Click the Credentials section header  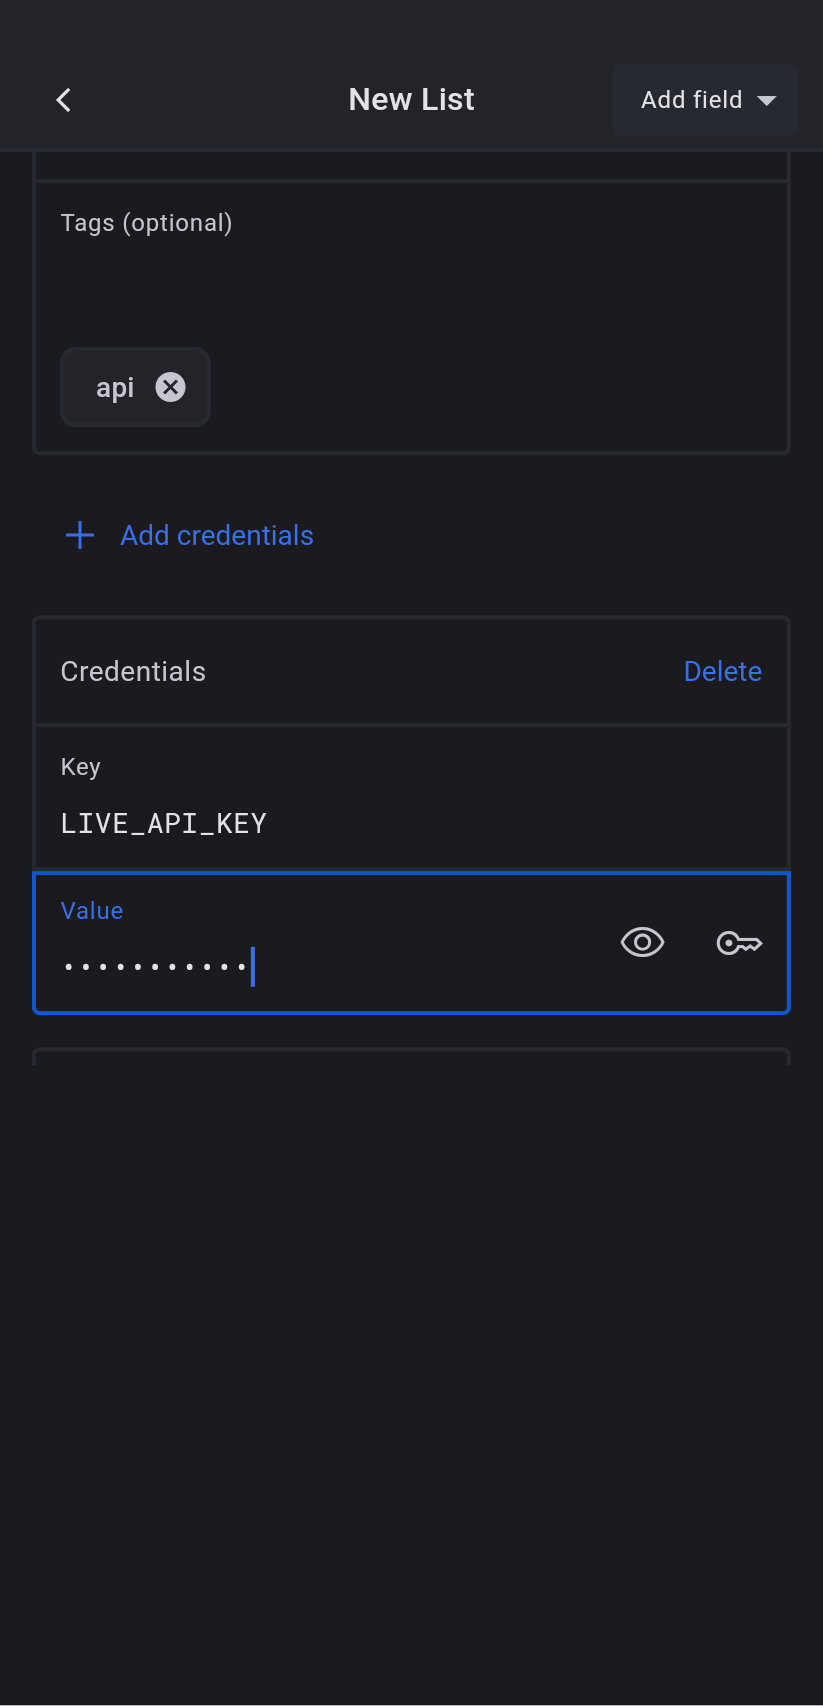point(133,672)
